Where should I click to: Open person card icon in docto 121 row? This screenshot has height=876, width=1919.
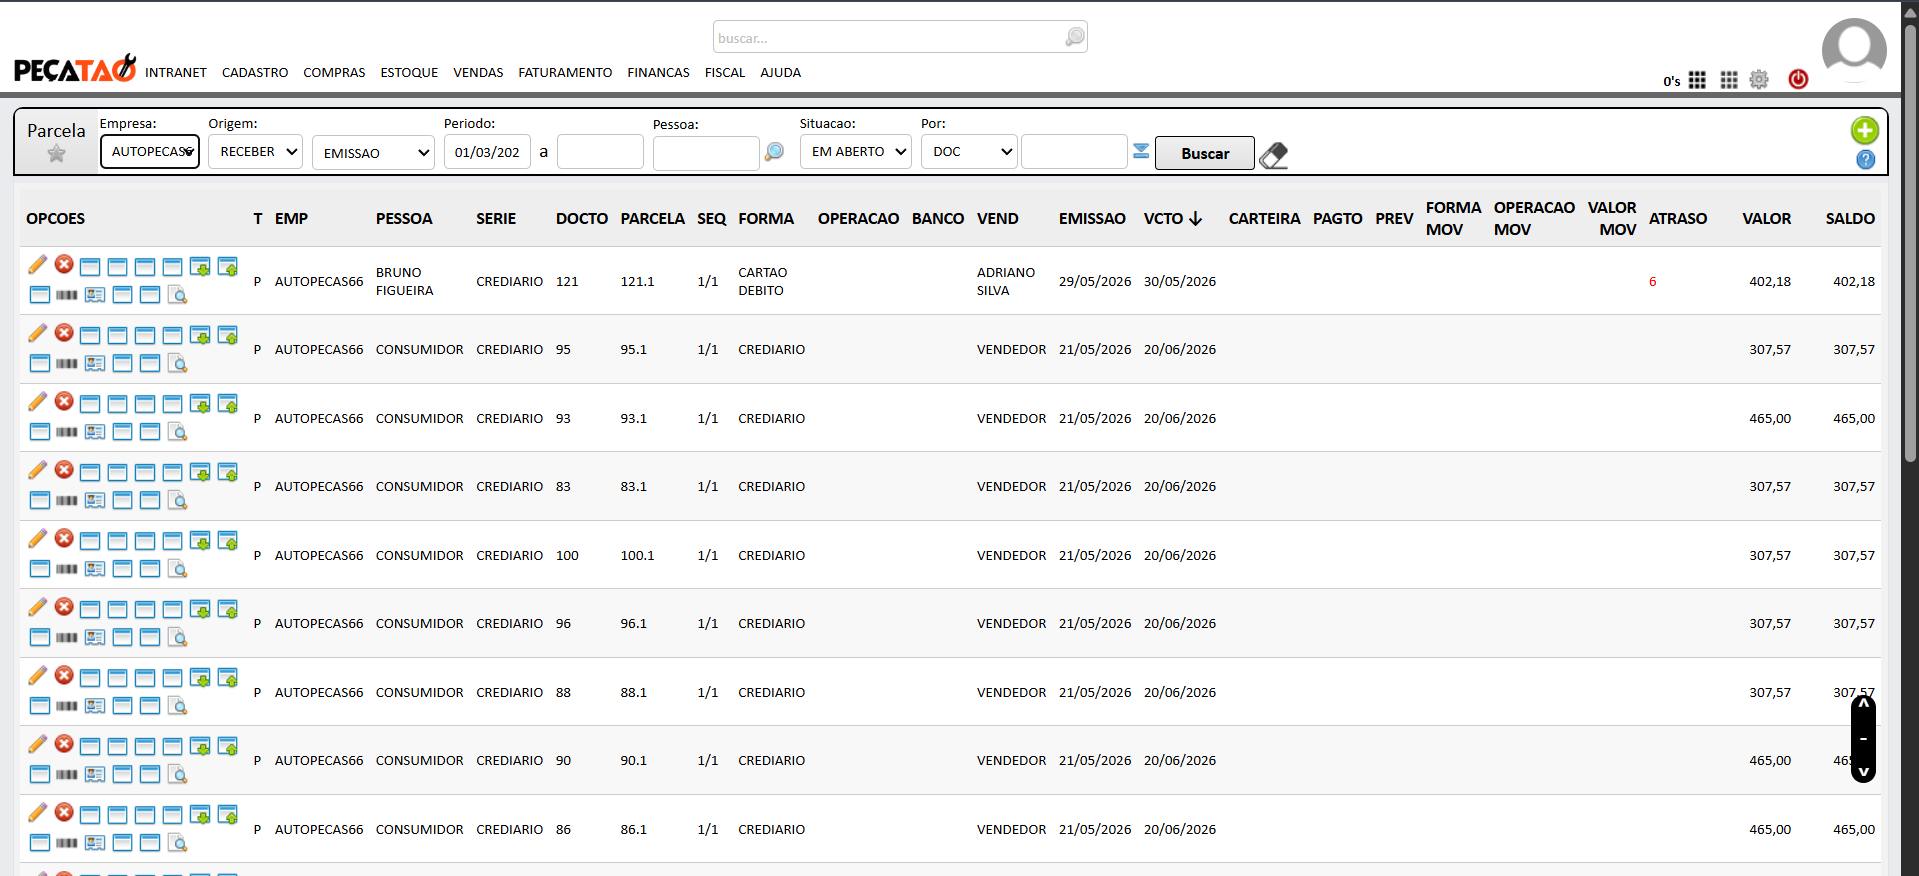(x=95, y=295)
